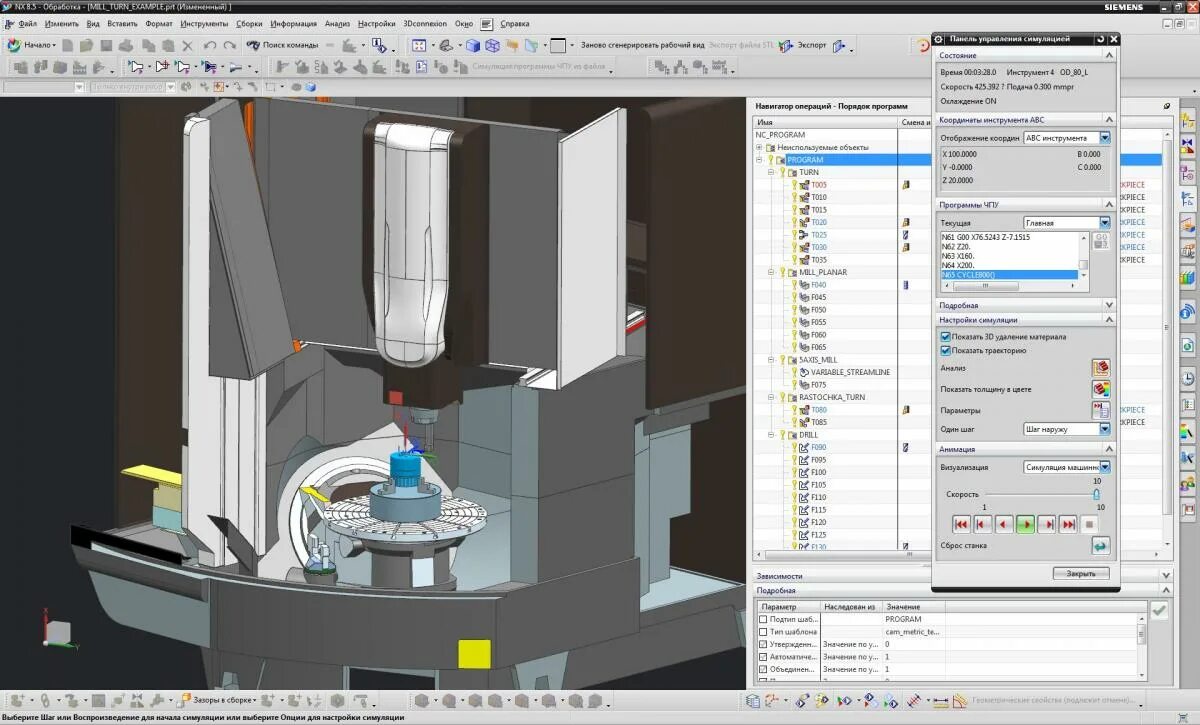The width and height of the screenshot is (1200, 725).
Task: Collapse the DRILL group node
Action: point(771,435)
